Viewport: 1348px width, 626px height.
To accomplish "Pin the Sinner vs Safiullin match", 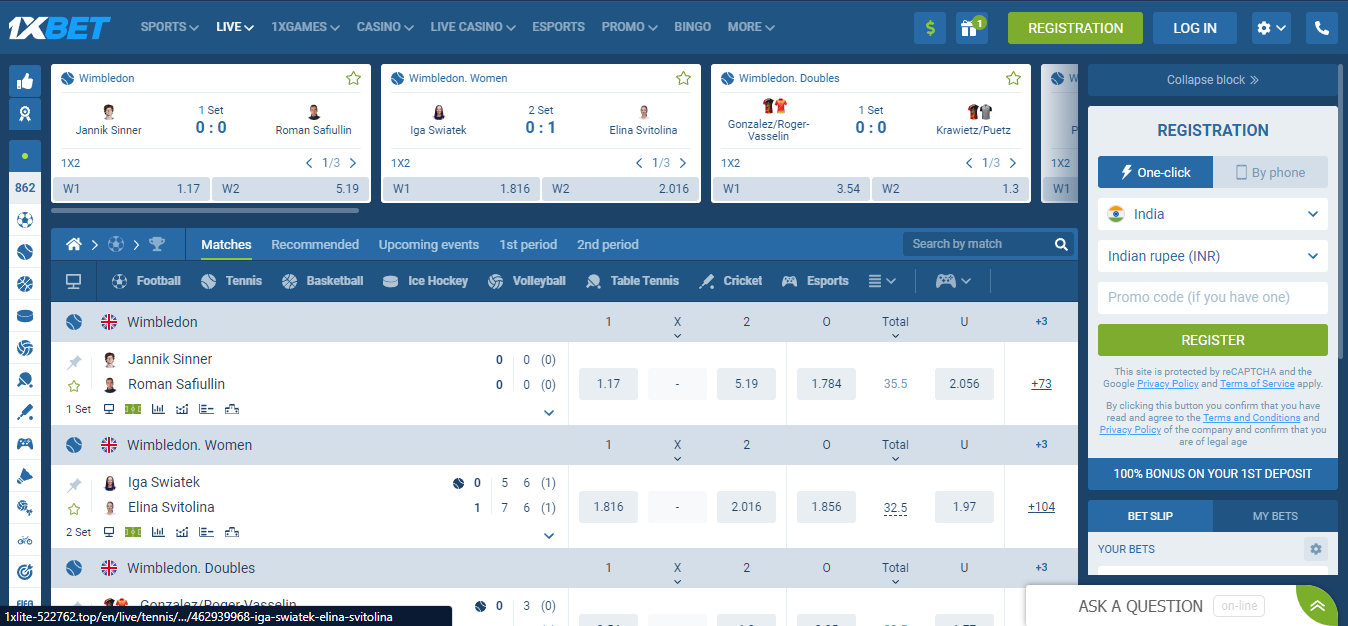I will point(74,362).
